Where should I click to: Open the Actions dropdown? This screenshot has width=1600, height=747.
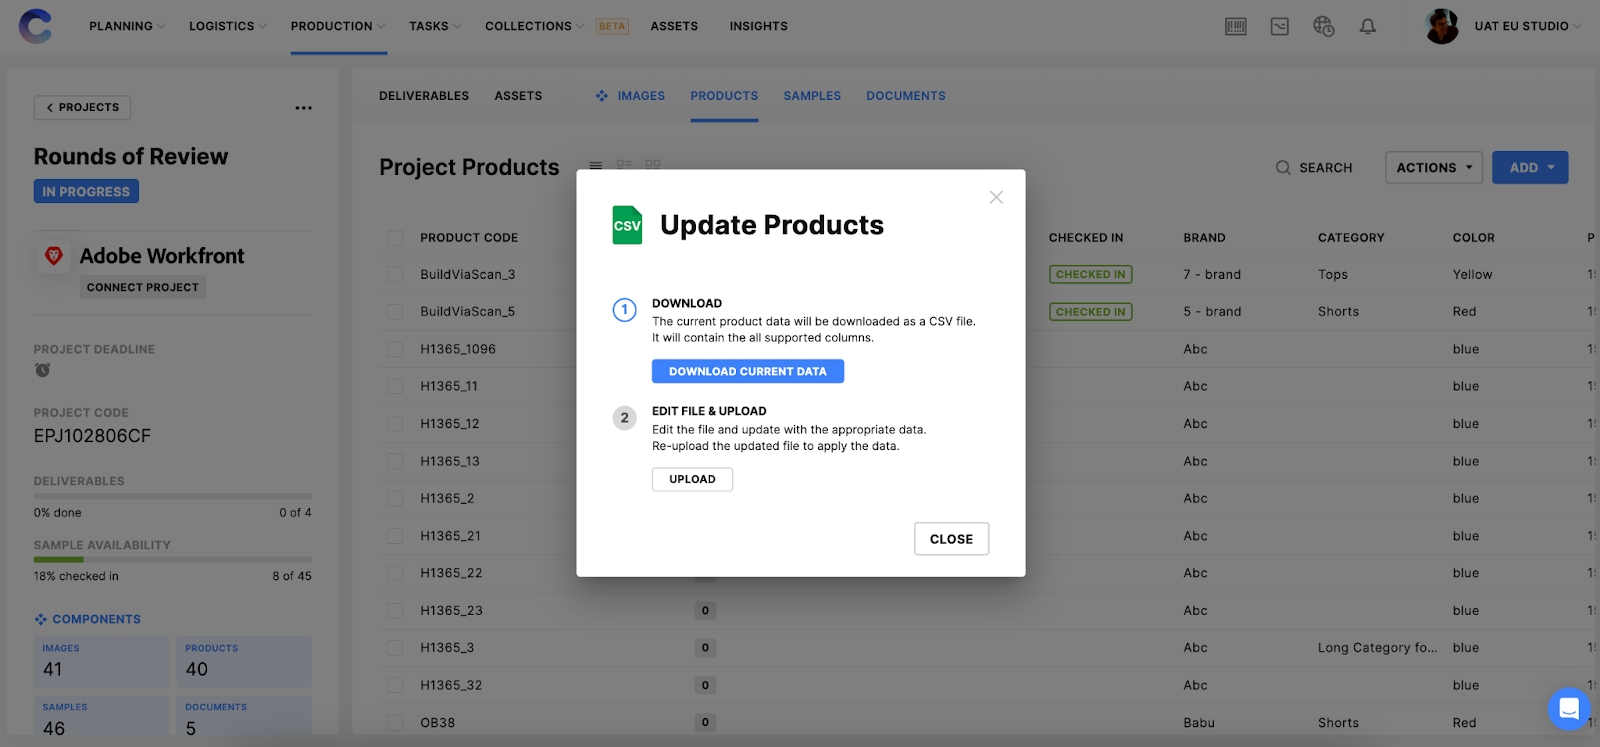coord(1433,168)
